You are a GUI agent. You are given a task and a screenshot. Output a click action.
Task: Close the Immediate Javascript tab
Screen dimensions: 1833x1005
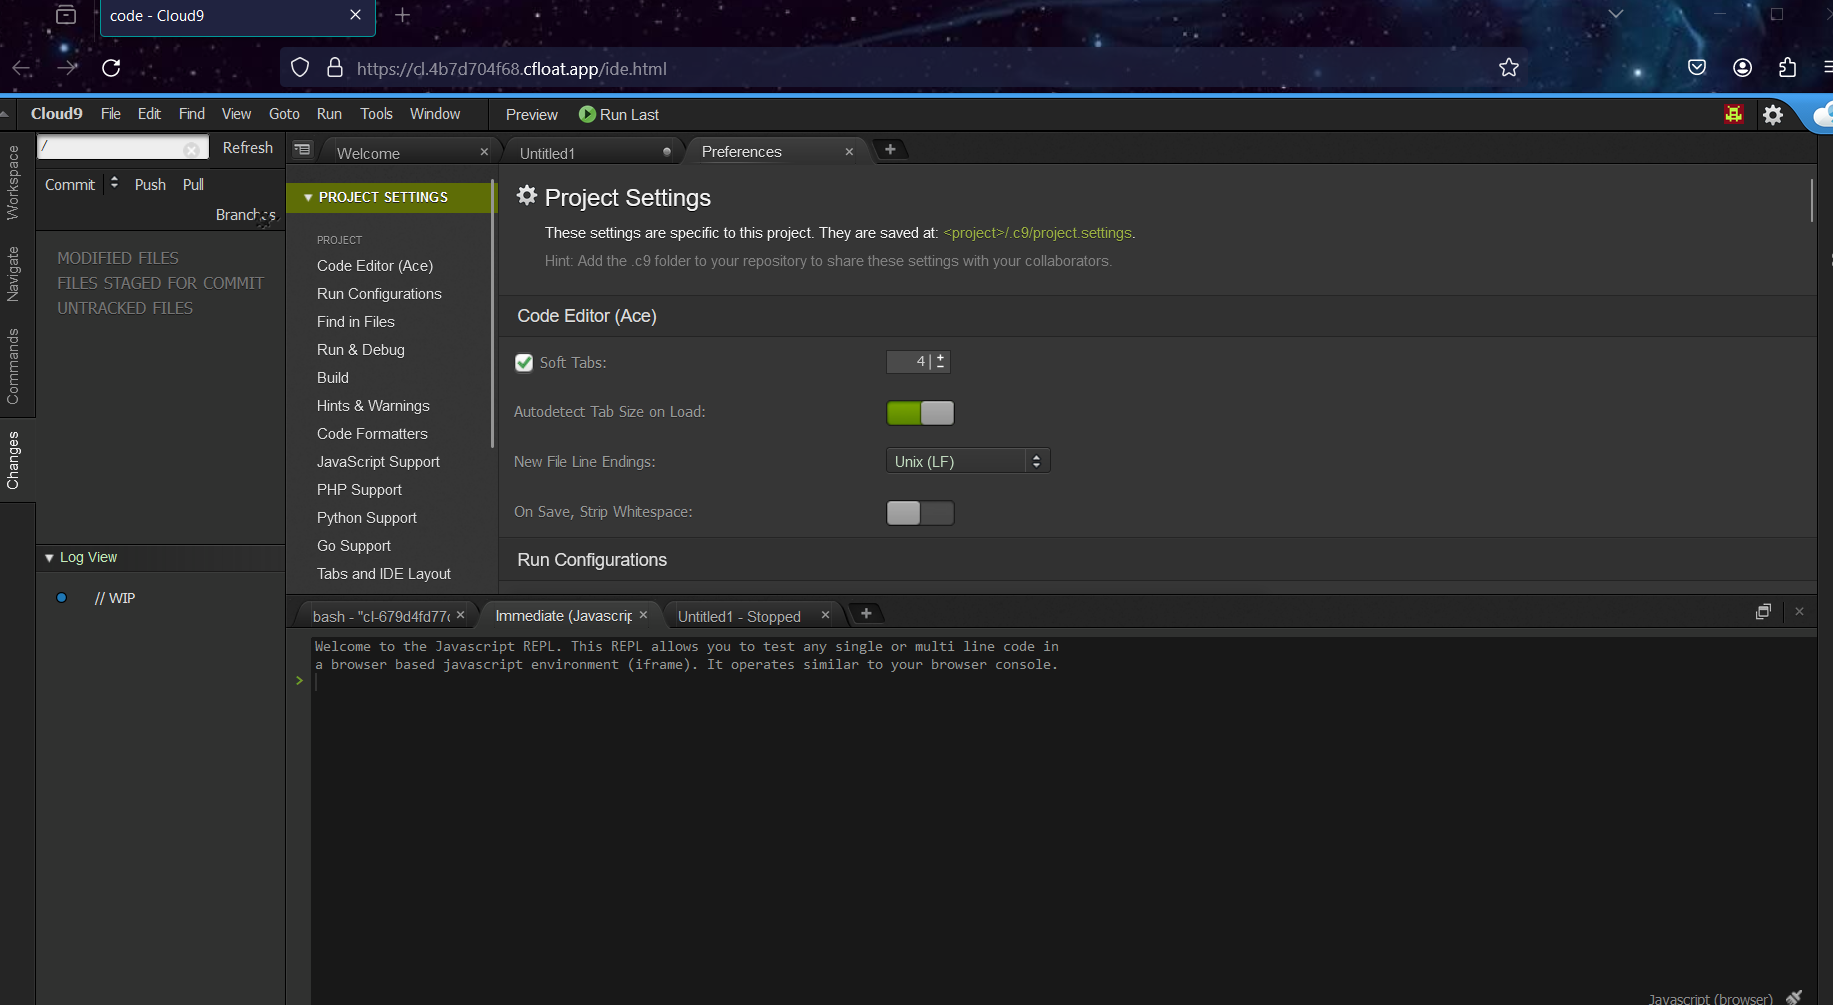pos(643,615)
